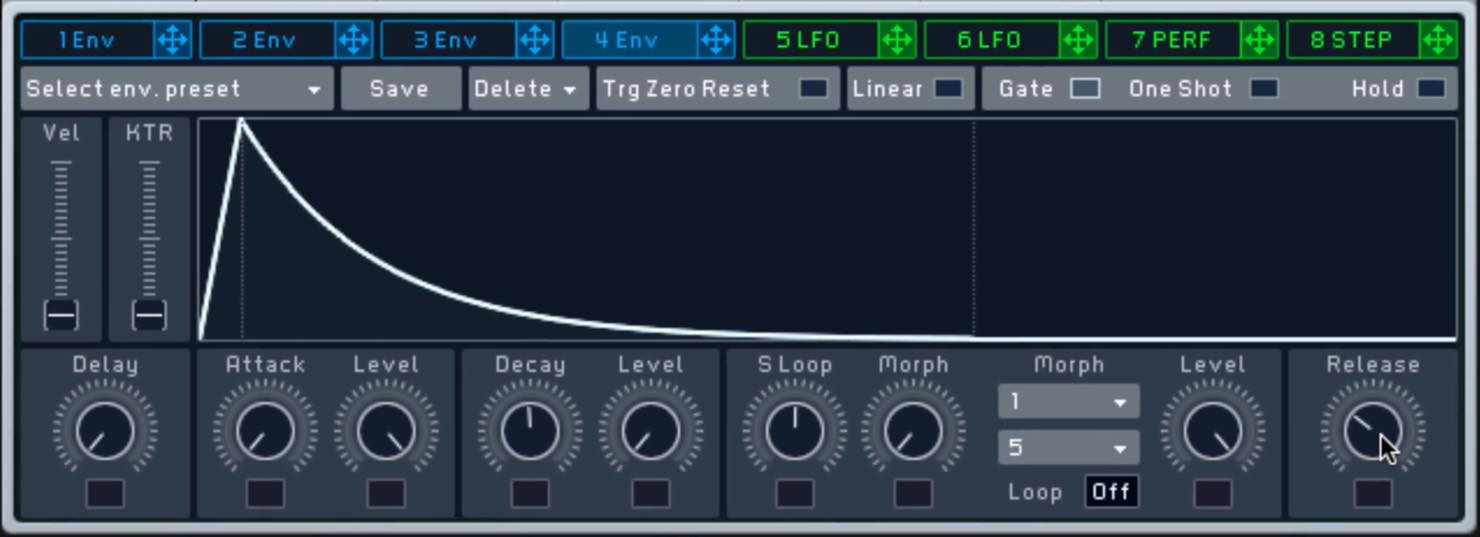Click the drag-assign icon of 5 LFO
1480x537 pixels.
[x=897, y=40]
